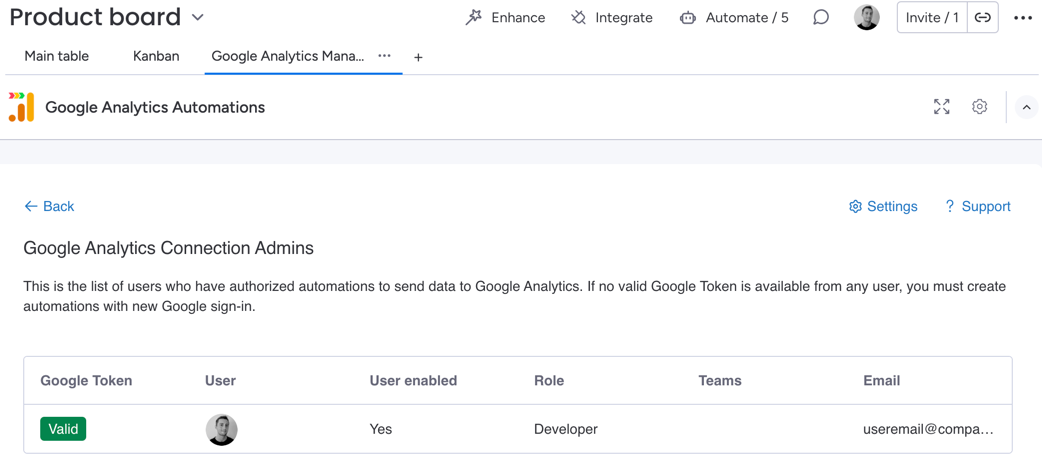Viewport: 1042px width, 464px height.
Task: Collapse the header with chevron up
Action: pos(1026,107)
